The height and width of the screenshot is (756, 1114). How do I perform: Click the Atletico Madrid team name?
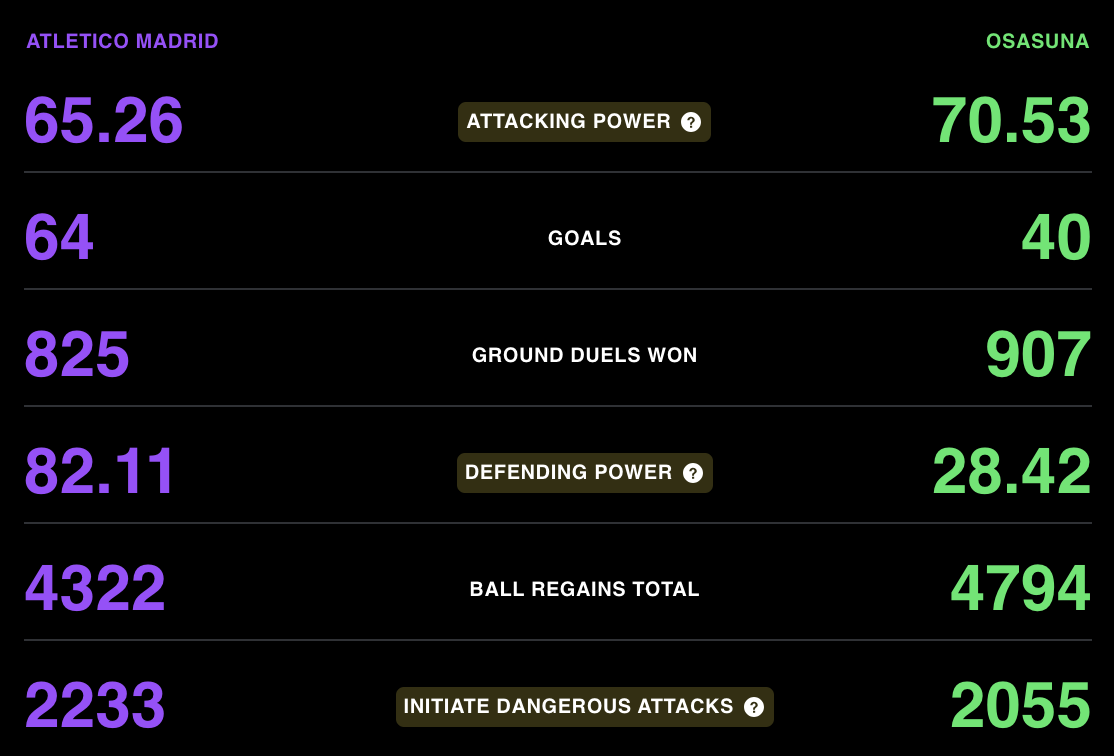click(122, 41)
